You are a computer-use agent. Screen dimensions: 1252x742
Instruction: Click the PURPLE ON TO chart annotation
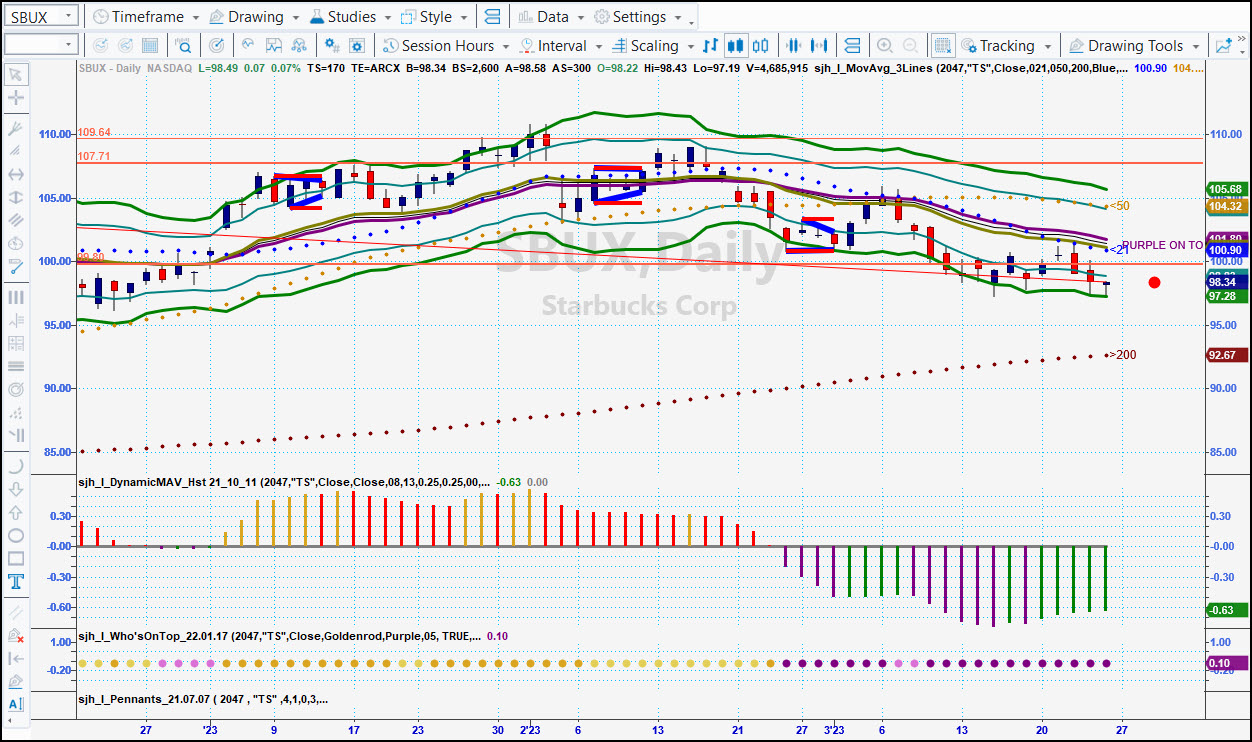coord(1163,245)
